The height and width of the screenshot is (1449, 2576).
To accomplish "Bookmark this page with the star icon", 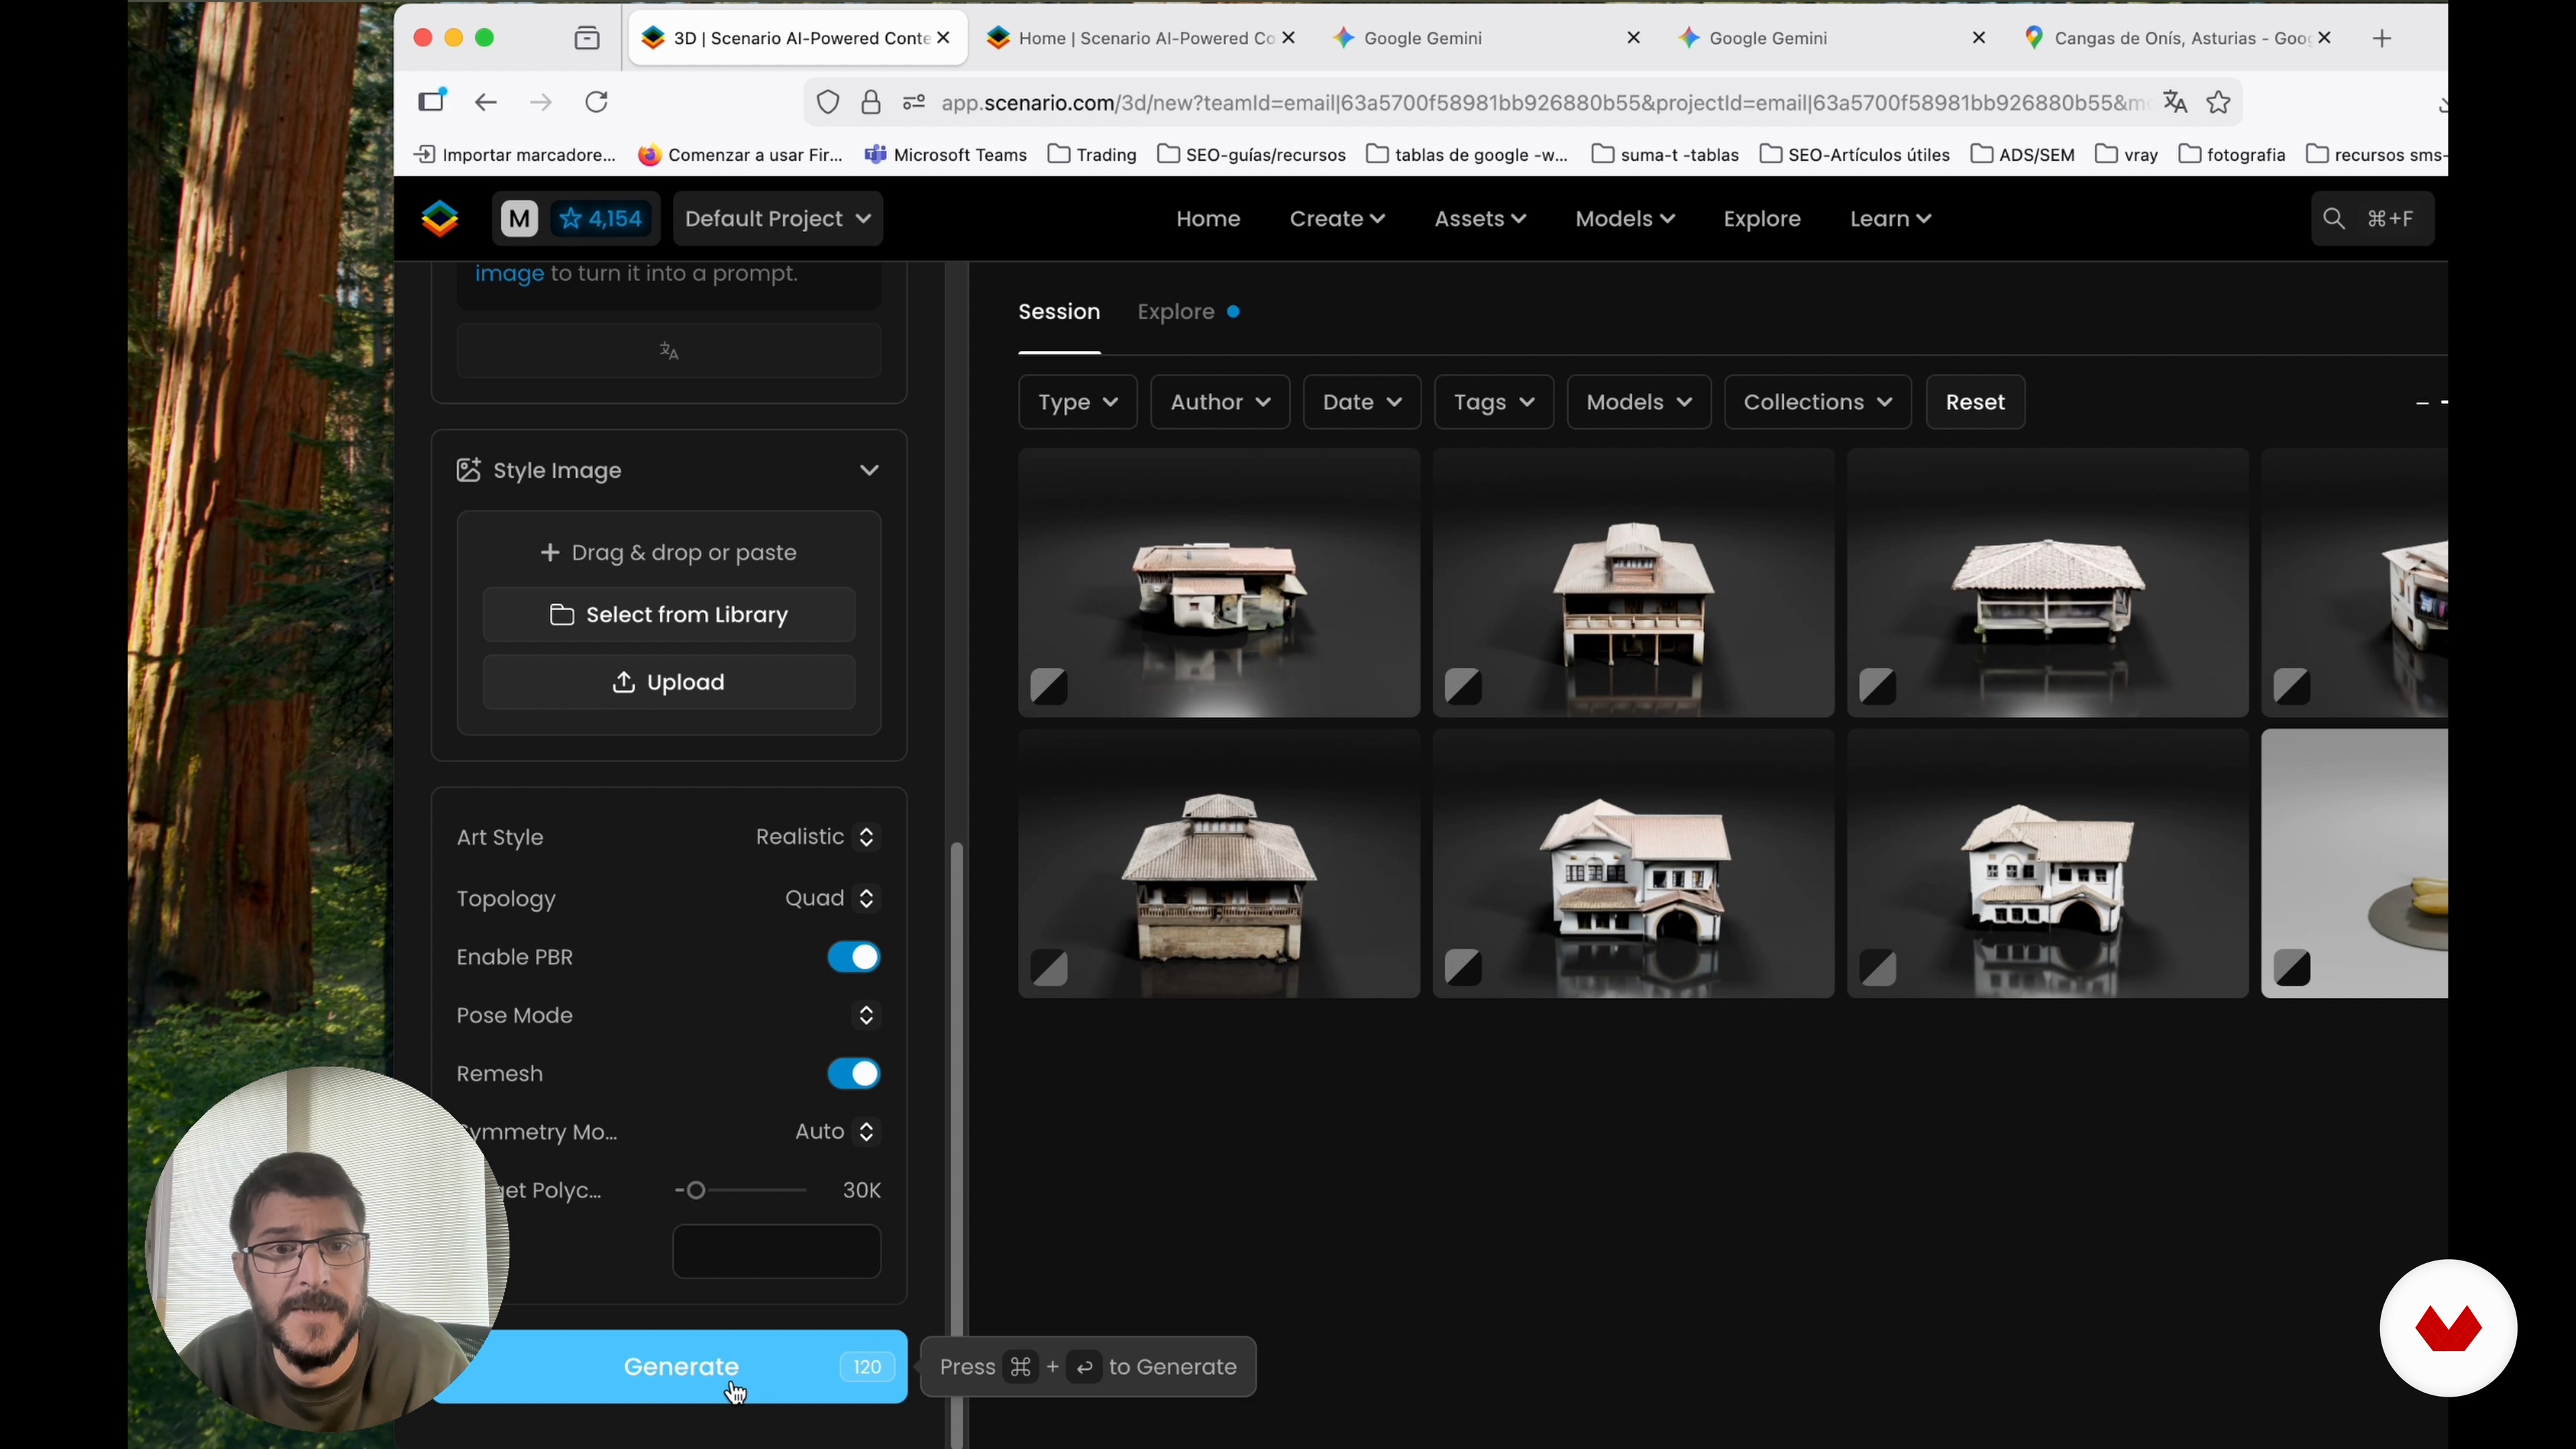I will click(x=2219, y=102).
